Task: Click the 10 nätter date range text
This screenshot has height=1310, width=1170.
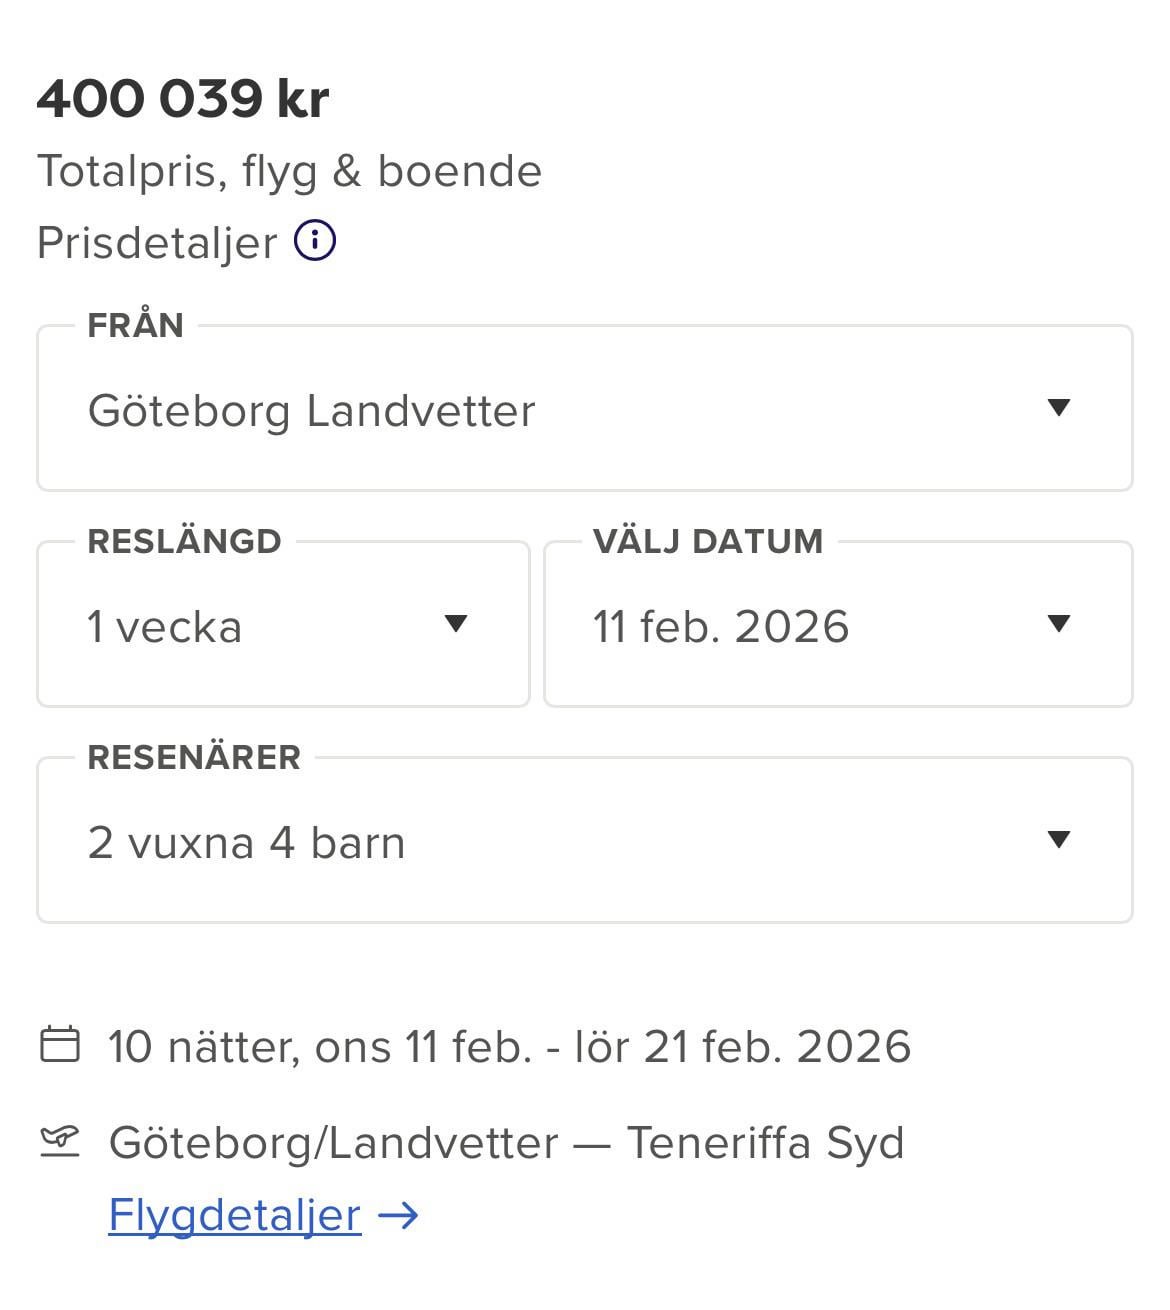Action: (509, 1047)
